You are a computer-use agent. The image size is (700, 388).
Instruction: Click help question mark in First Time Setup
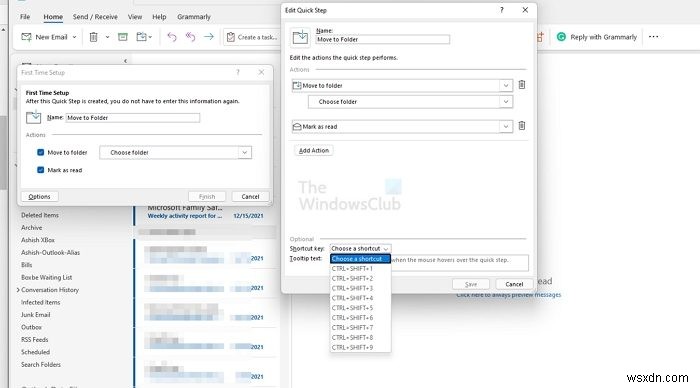pos(238,72)
